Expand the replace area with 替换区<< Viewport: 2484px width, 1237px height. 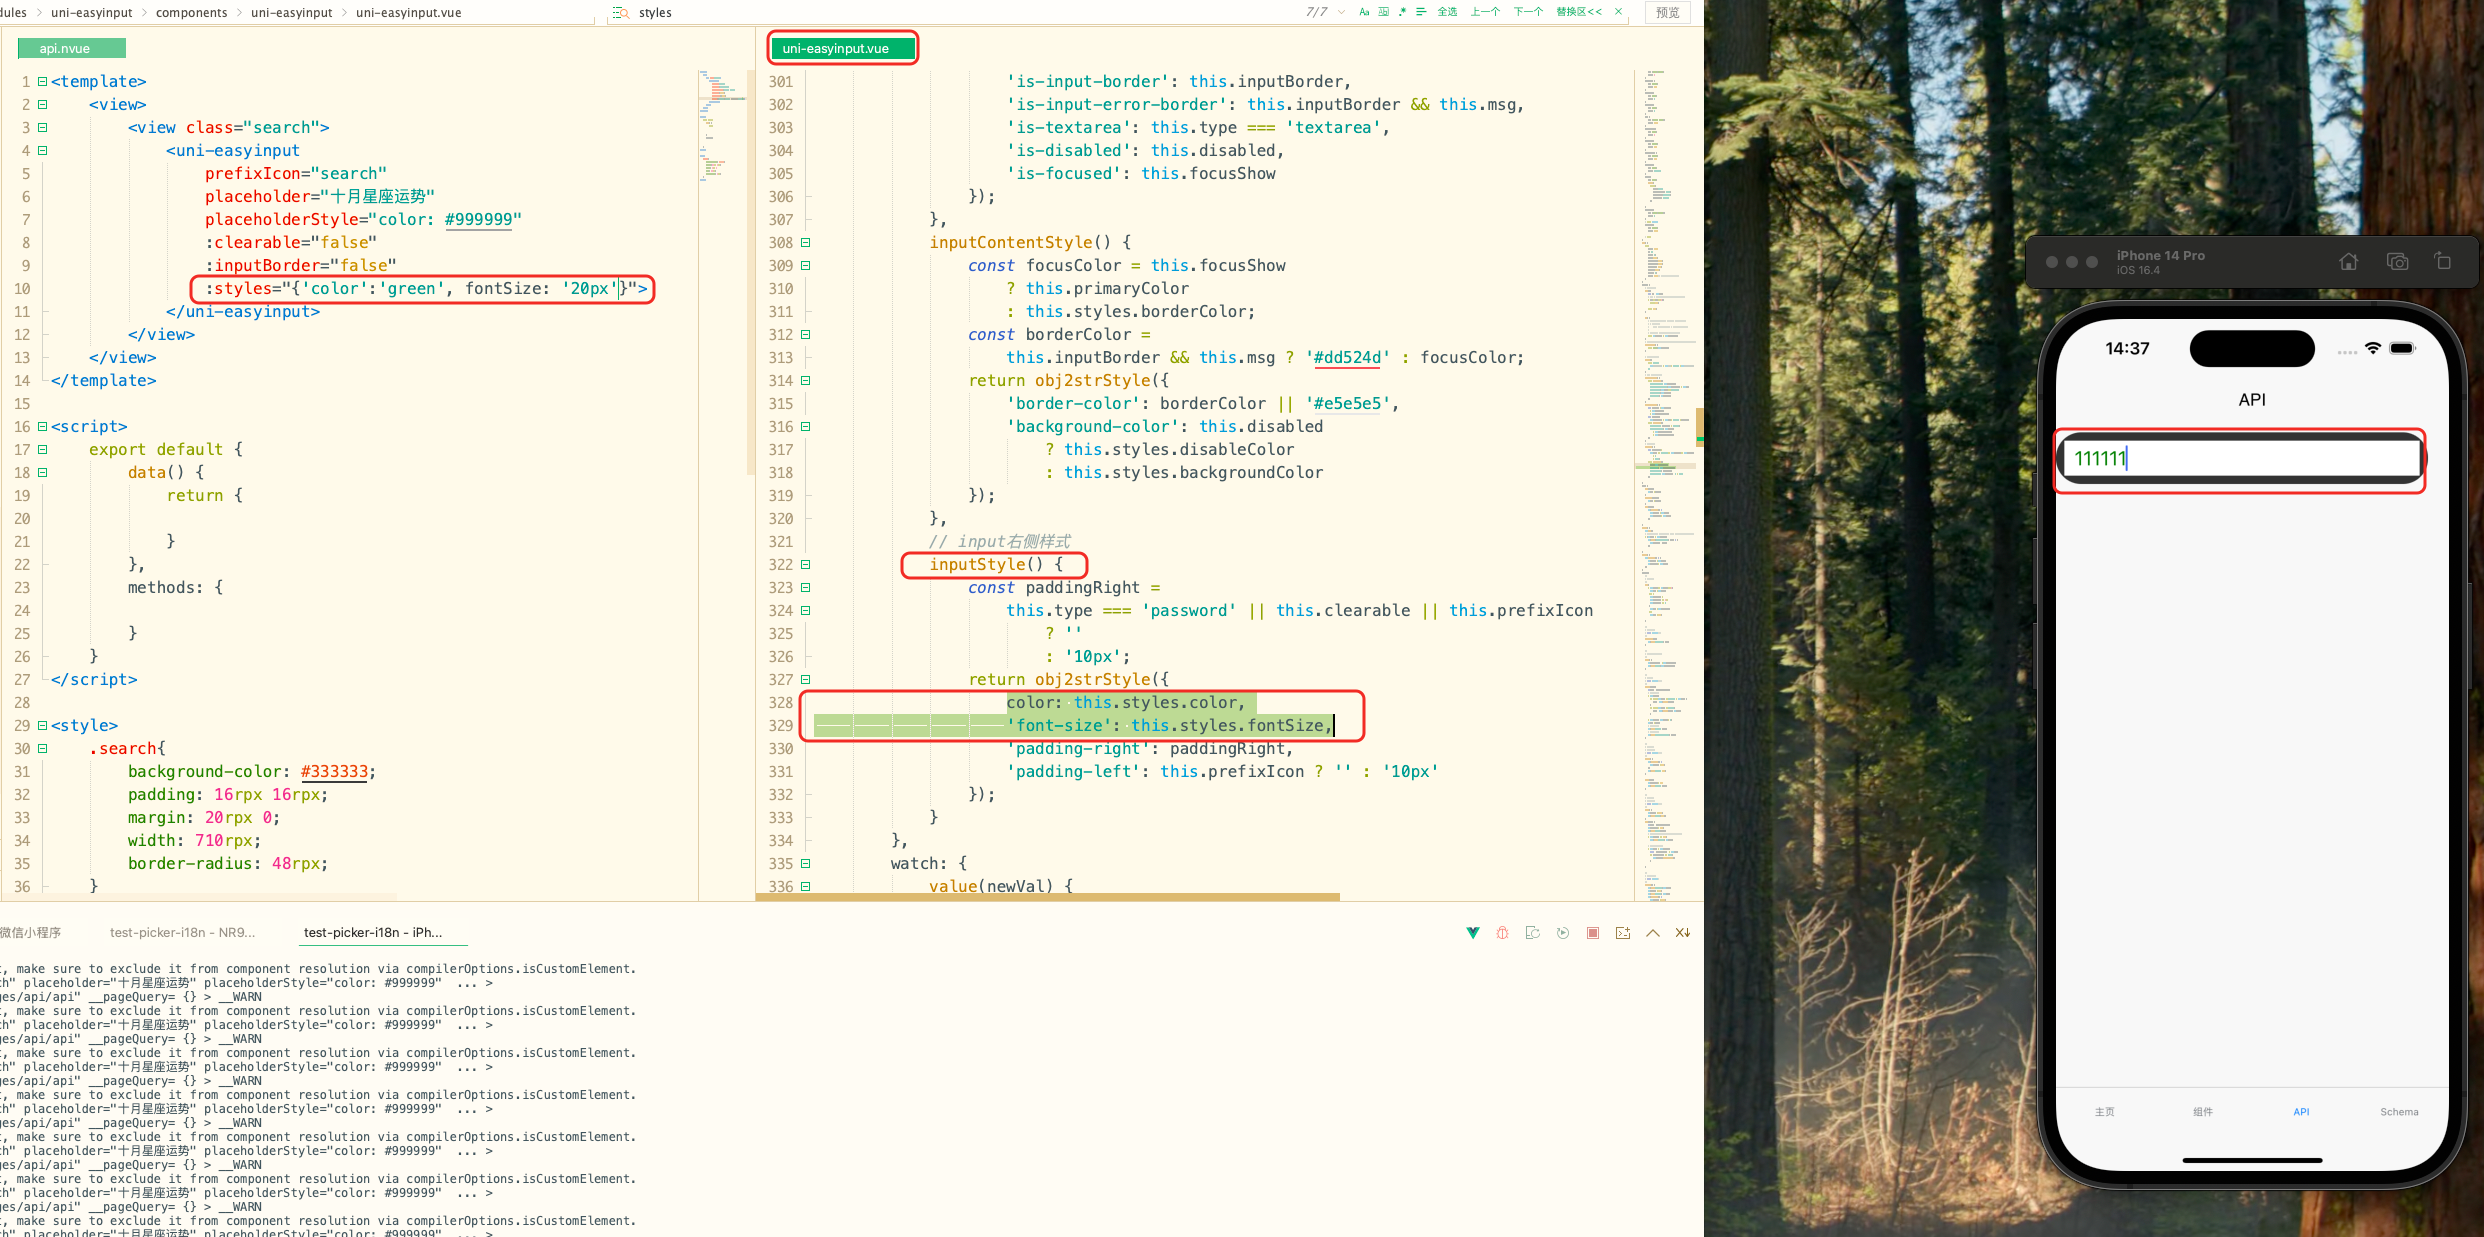click(1579, 12)
